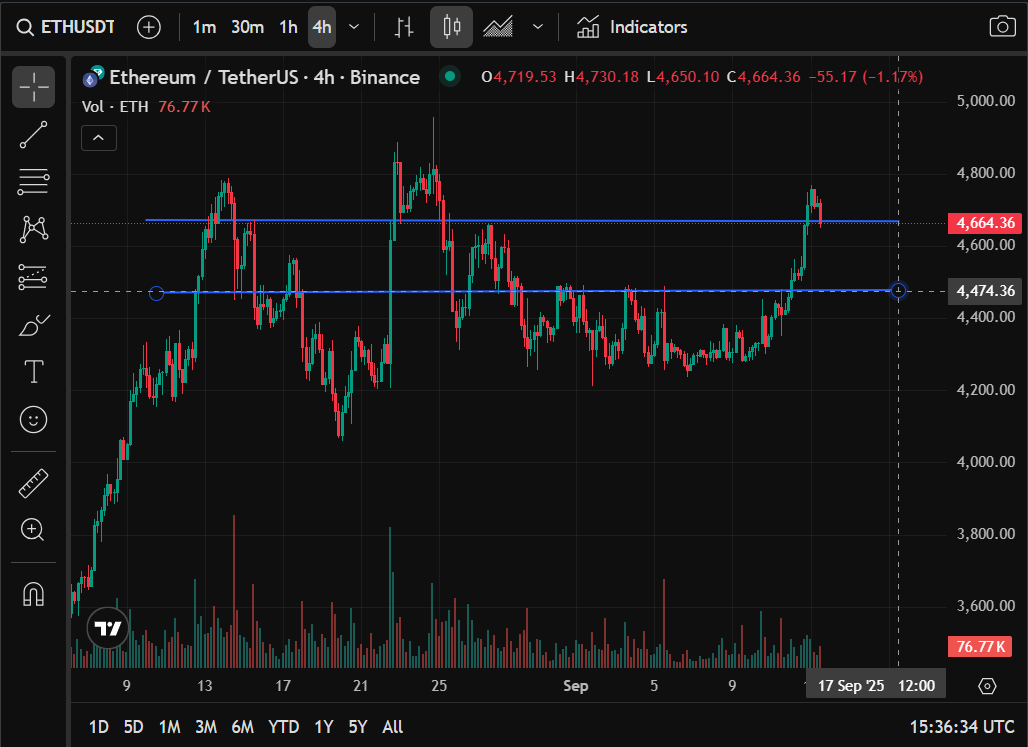
Task: Select the text annotation tool
Action: (33, 372)
